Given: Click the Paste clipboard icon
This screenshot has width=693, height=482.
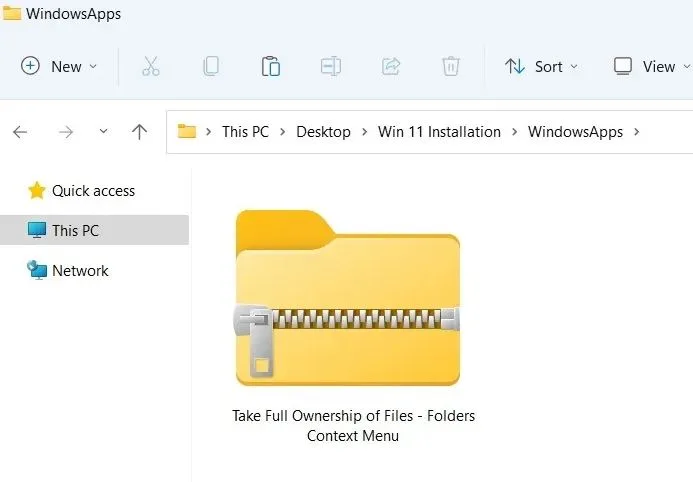Looking at the screenshot, I should pos(270,67).
